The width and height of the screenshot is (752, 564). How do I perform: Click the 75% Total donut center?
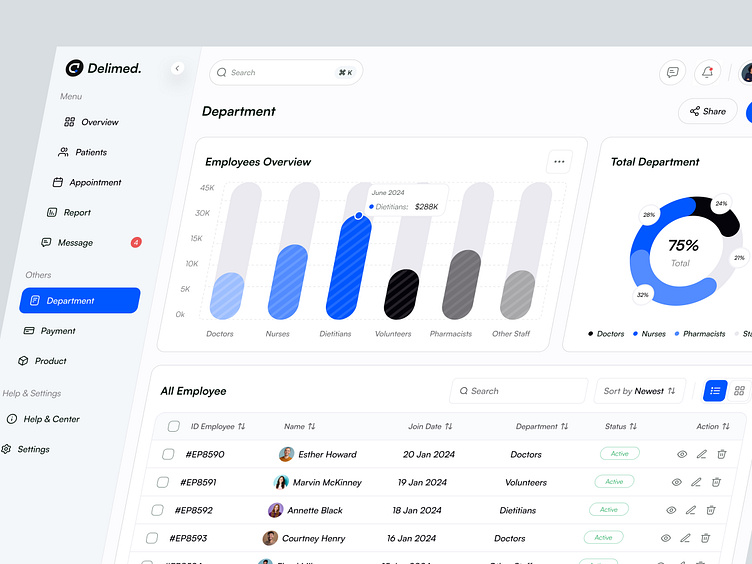click(683, 252)
